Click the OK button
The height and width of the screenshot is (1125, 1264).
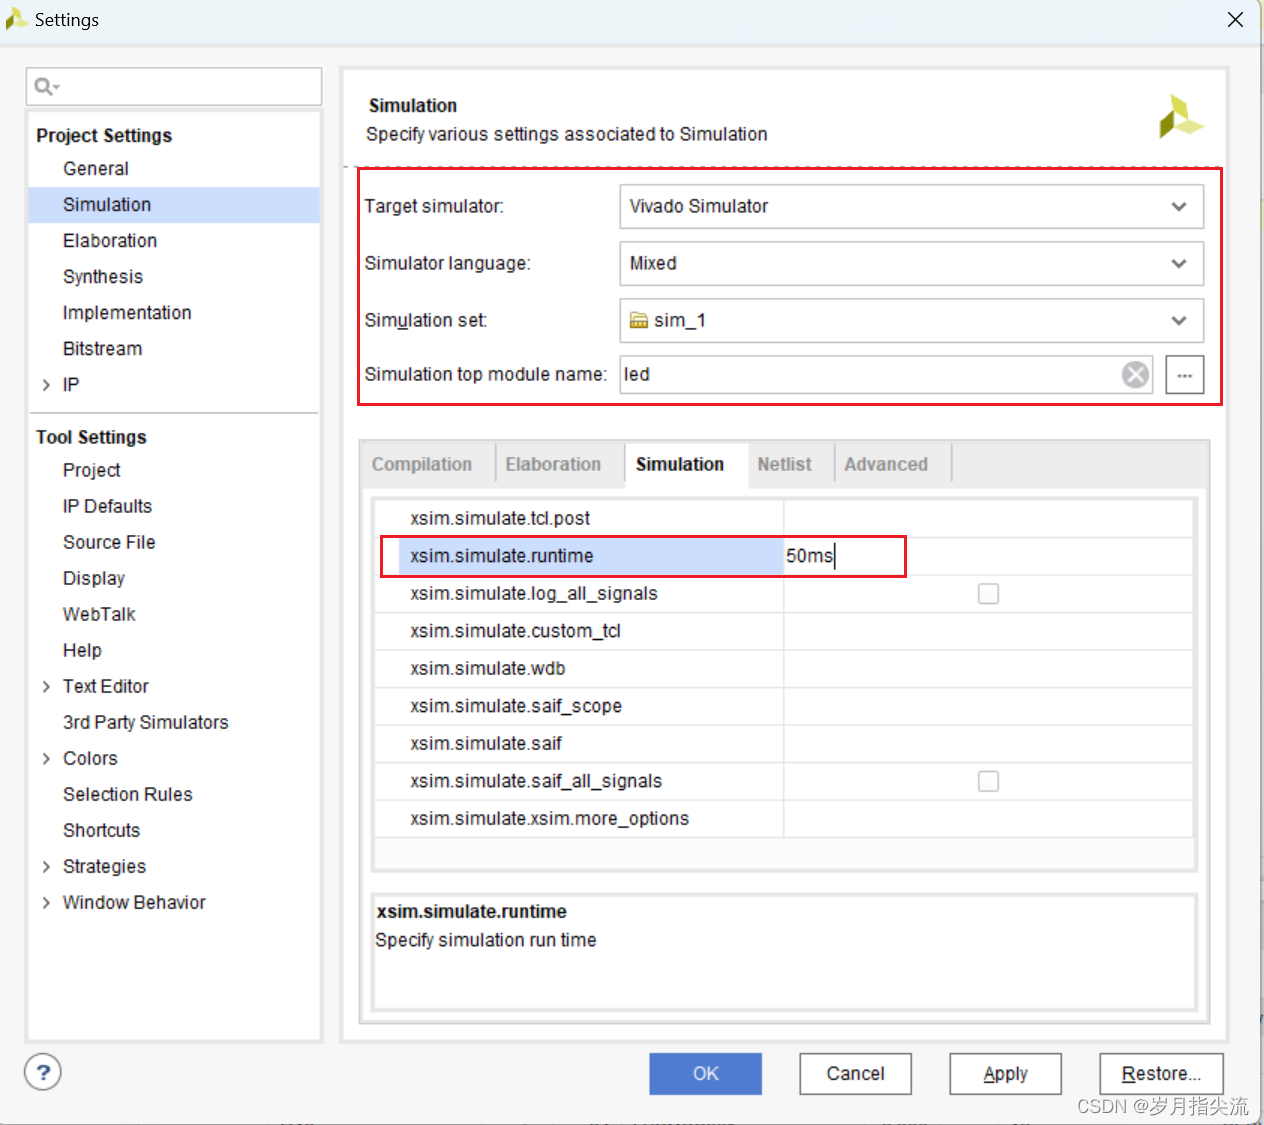point(705,1074)
